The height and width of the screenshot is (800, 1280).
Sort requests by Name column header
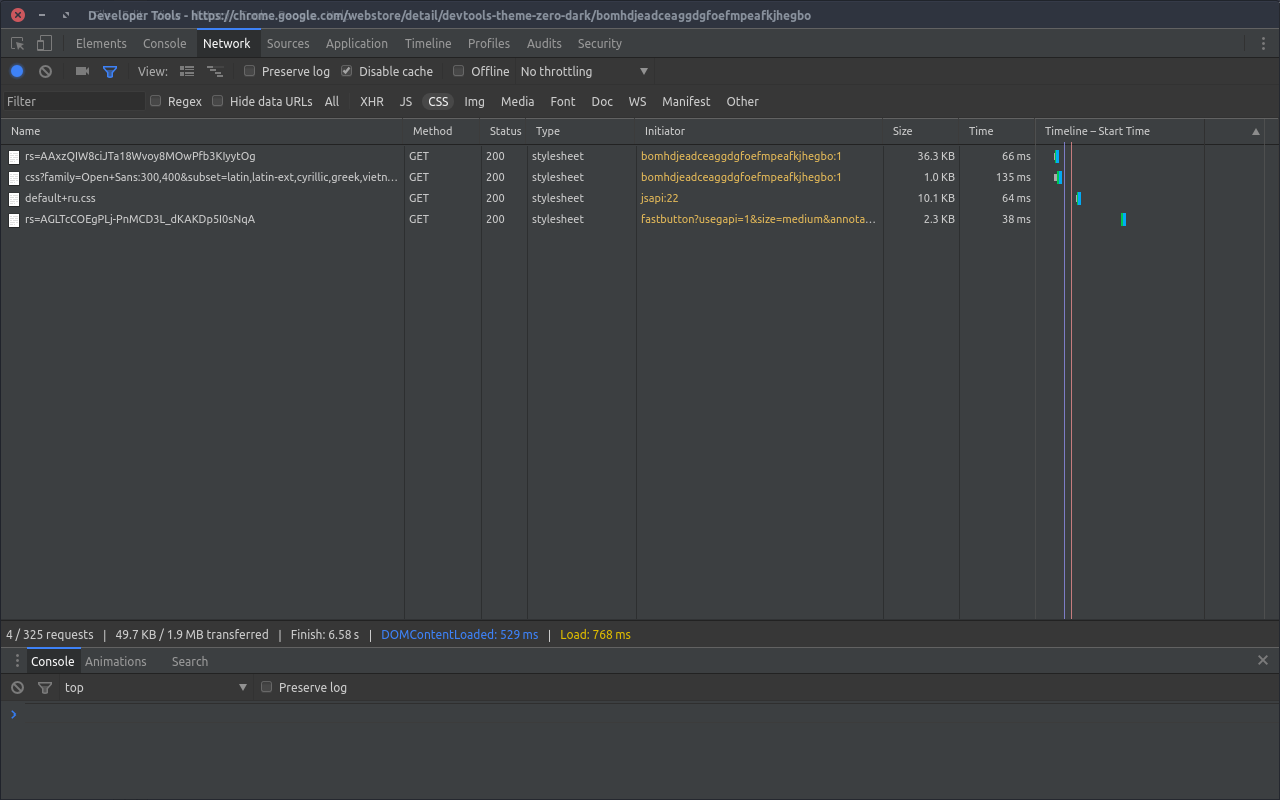pos(203,131)
